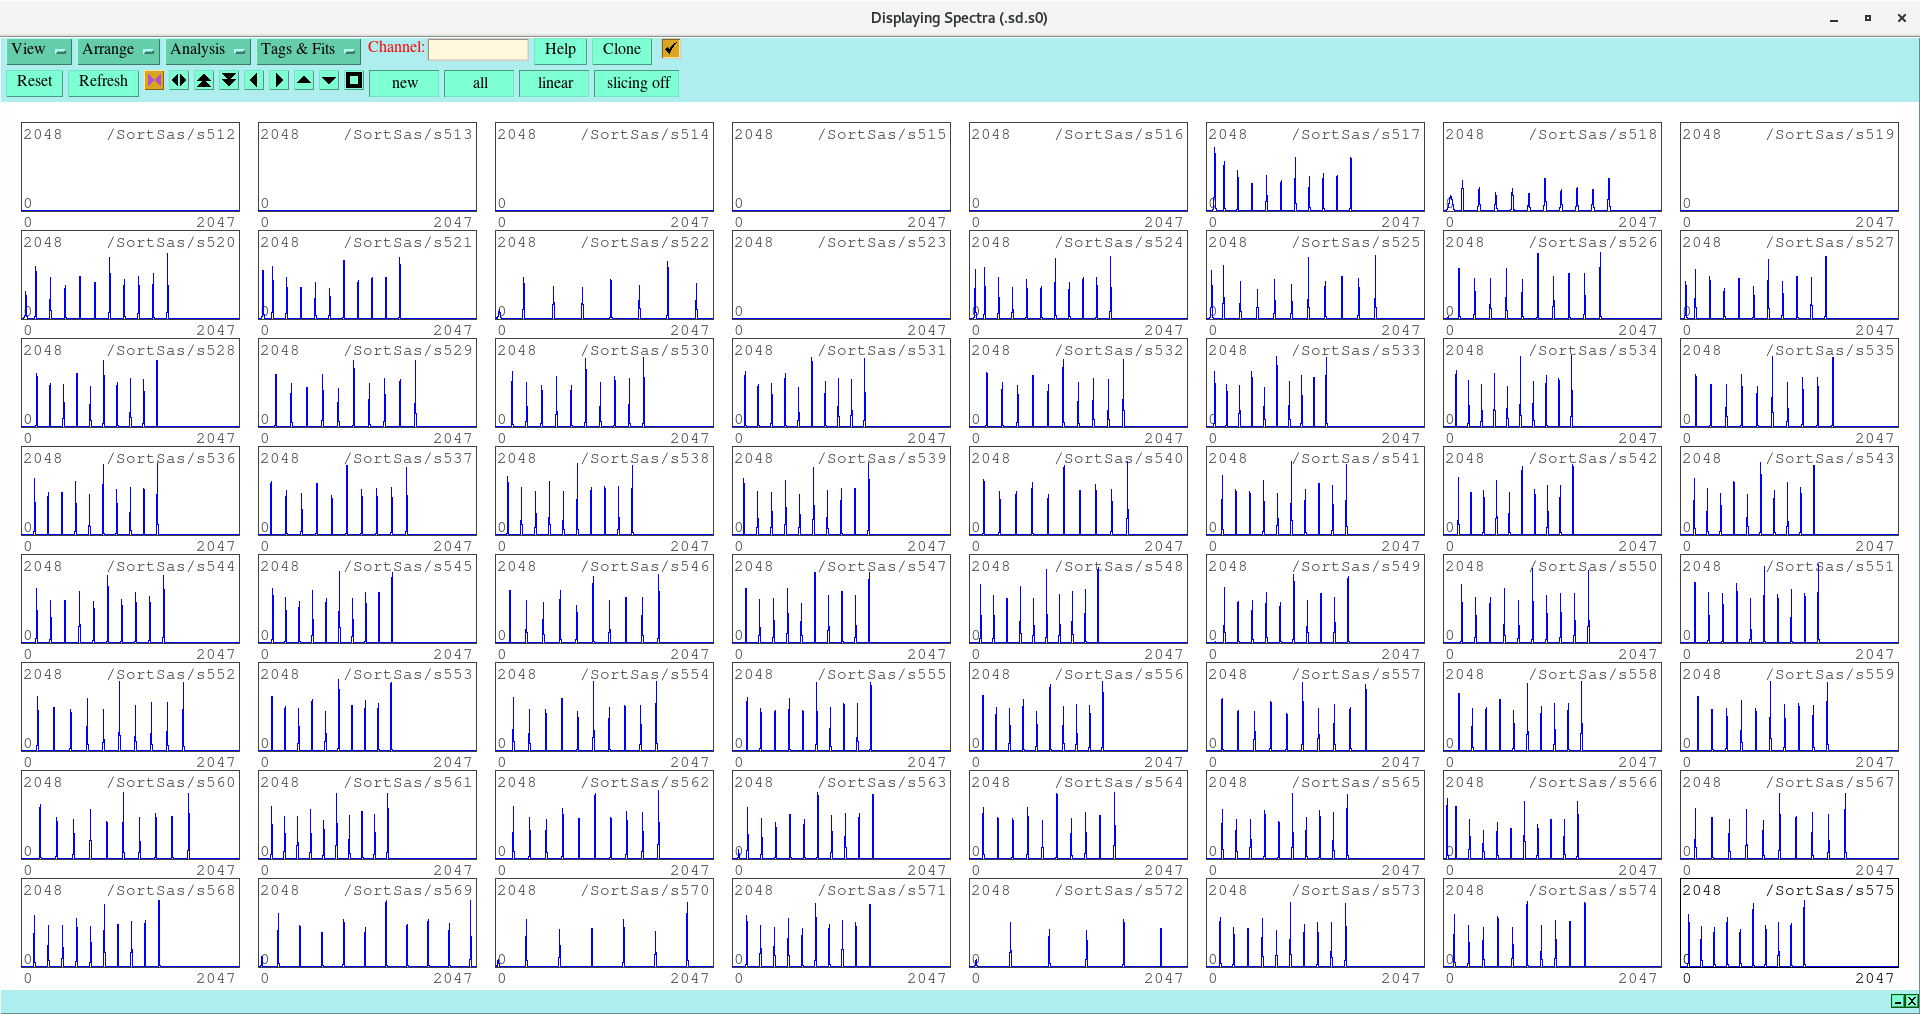
Task: Click the Help button
Action: coord(560,50)
